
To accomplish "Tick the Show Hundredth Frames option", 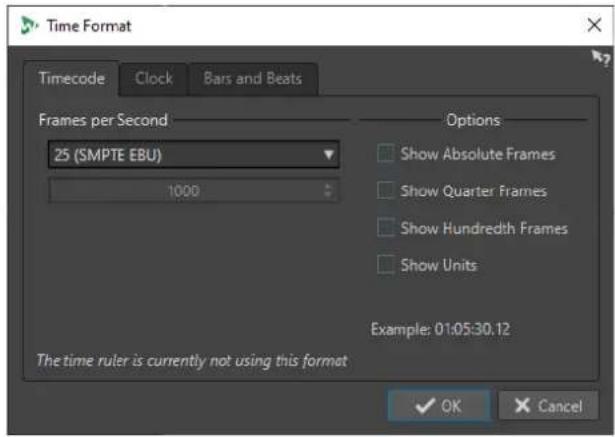I will click(386, 228).
